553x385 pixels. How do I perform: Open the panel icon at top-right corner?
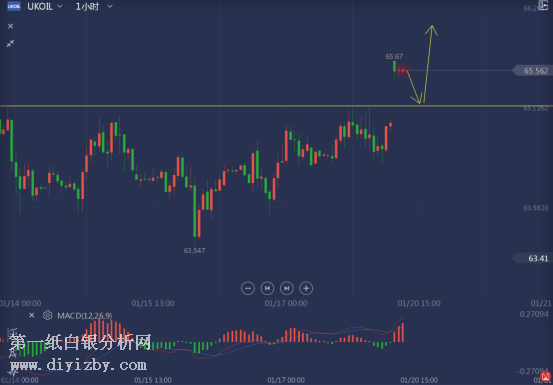click(x=544, y=6)
